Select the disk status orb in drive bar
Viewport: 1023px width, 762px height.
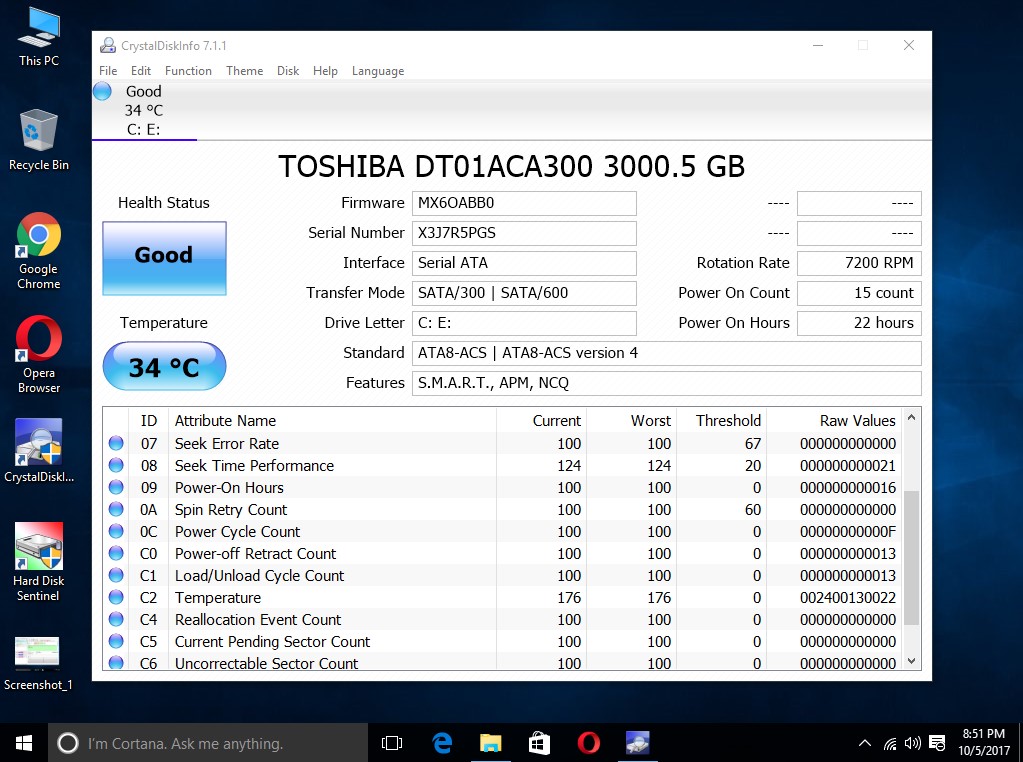[103, 92]
